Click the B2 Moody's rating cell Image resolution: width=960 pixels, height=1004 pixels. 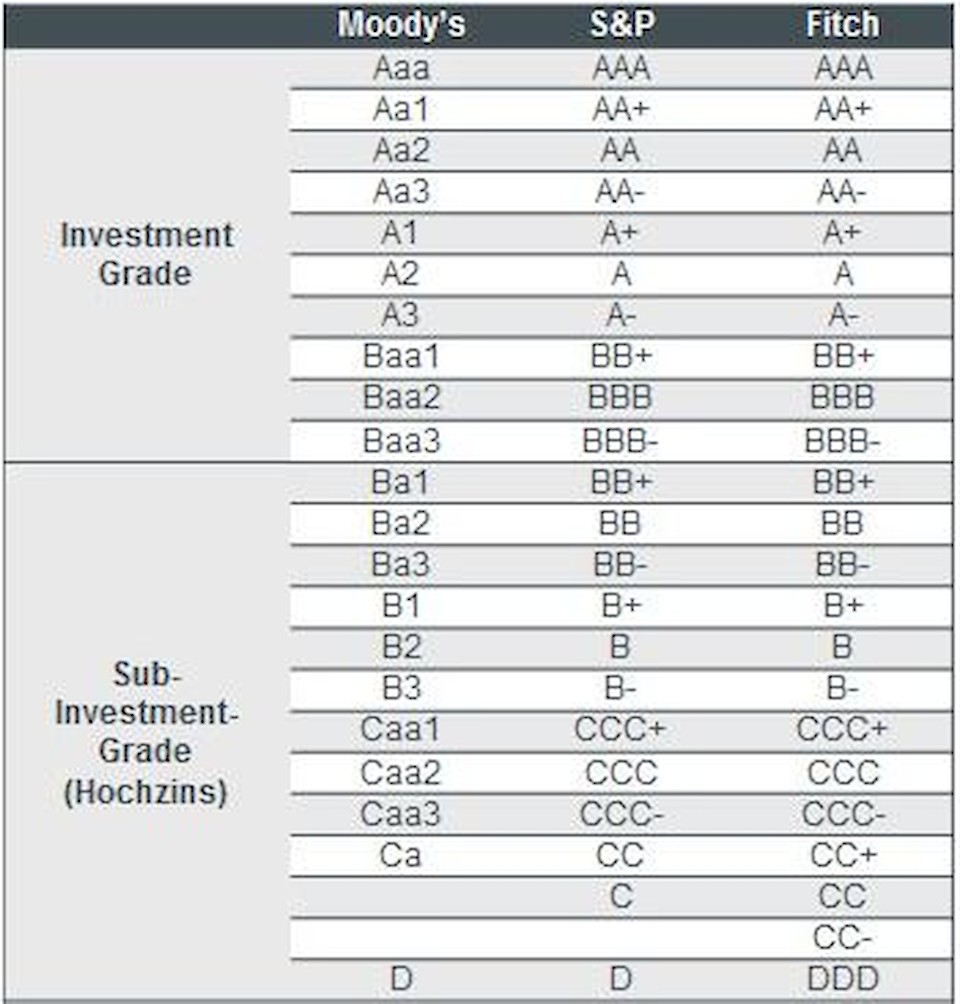(x=401, y=648)
